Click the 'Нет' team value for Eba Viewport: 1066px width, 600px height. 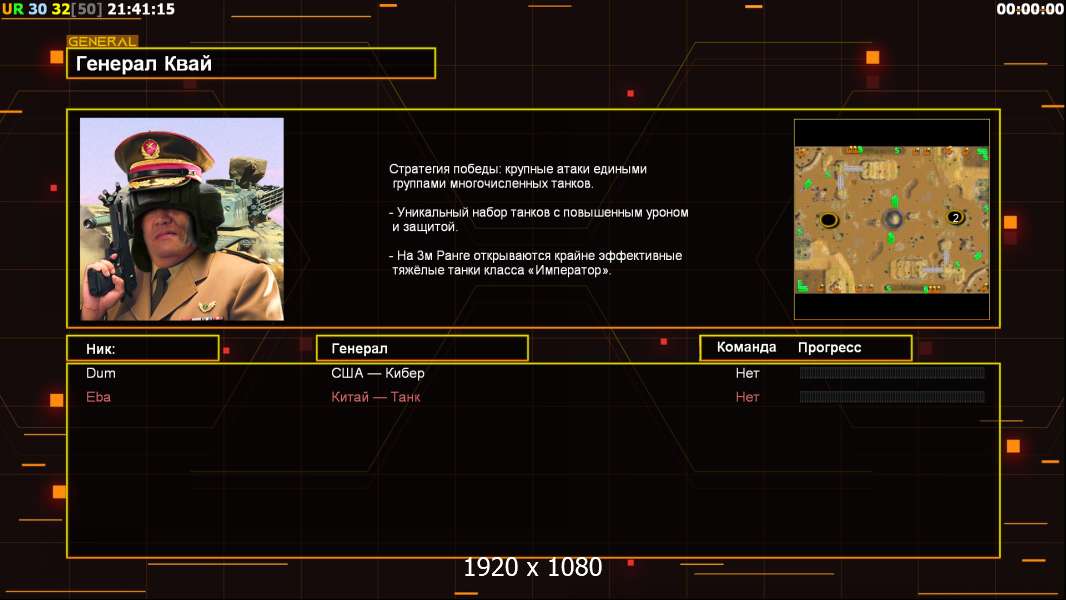pos(747,397)
